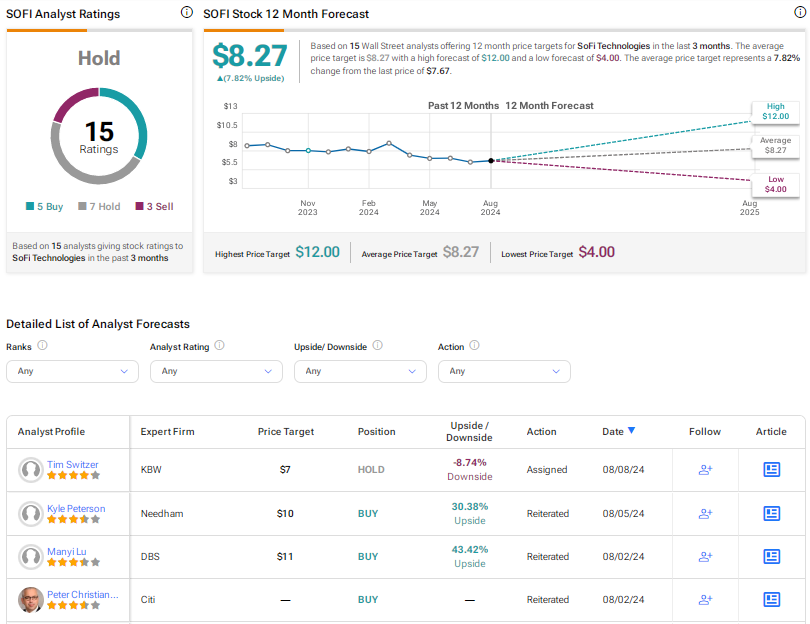This screenshot has height=624, width=810.
Task: Click info icon beside 12 Month Forecast heading
Action: 800,12
